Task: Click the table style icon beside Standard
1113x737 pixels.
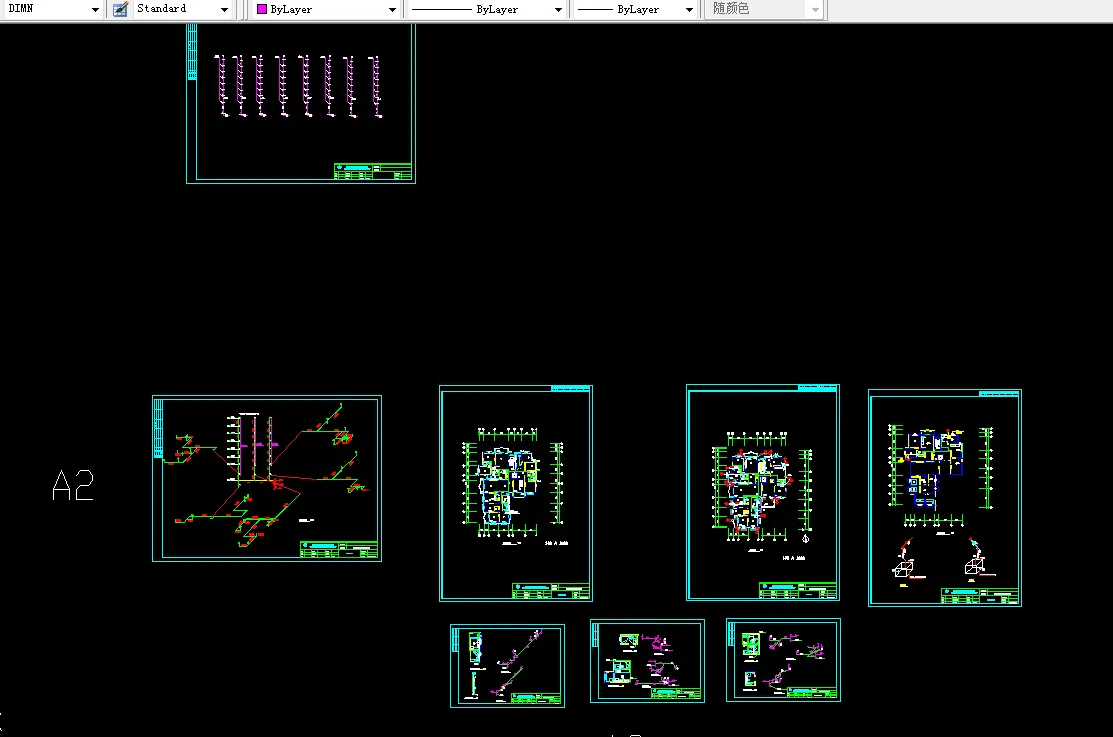Action: click(x=121, y=9)
